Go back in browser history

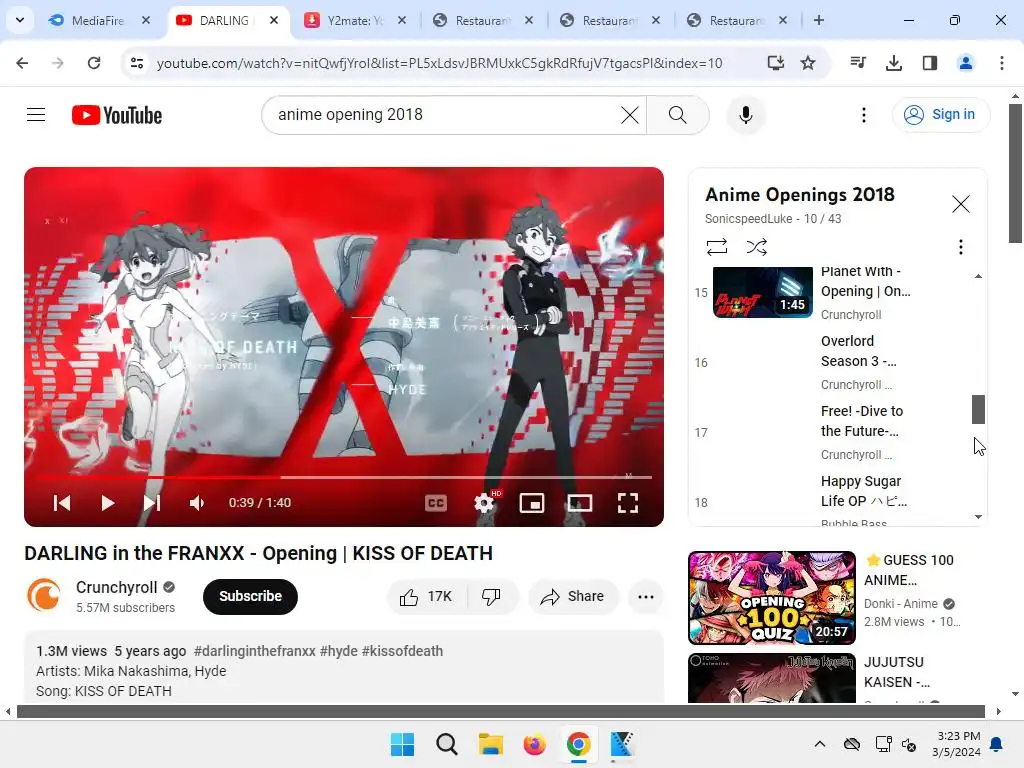[22, 63]
